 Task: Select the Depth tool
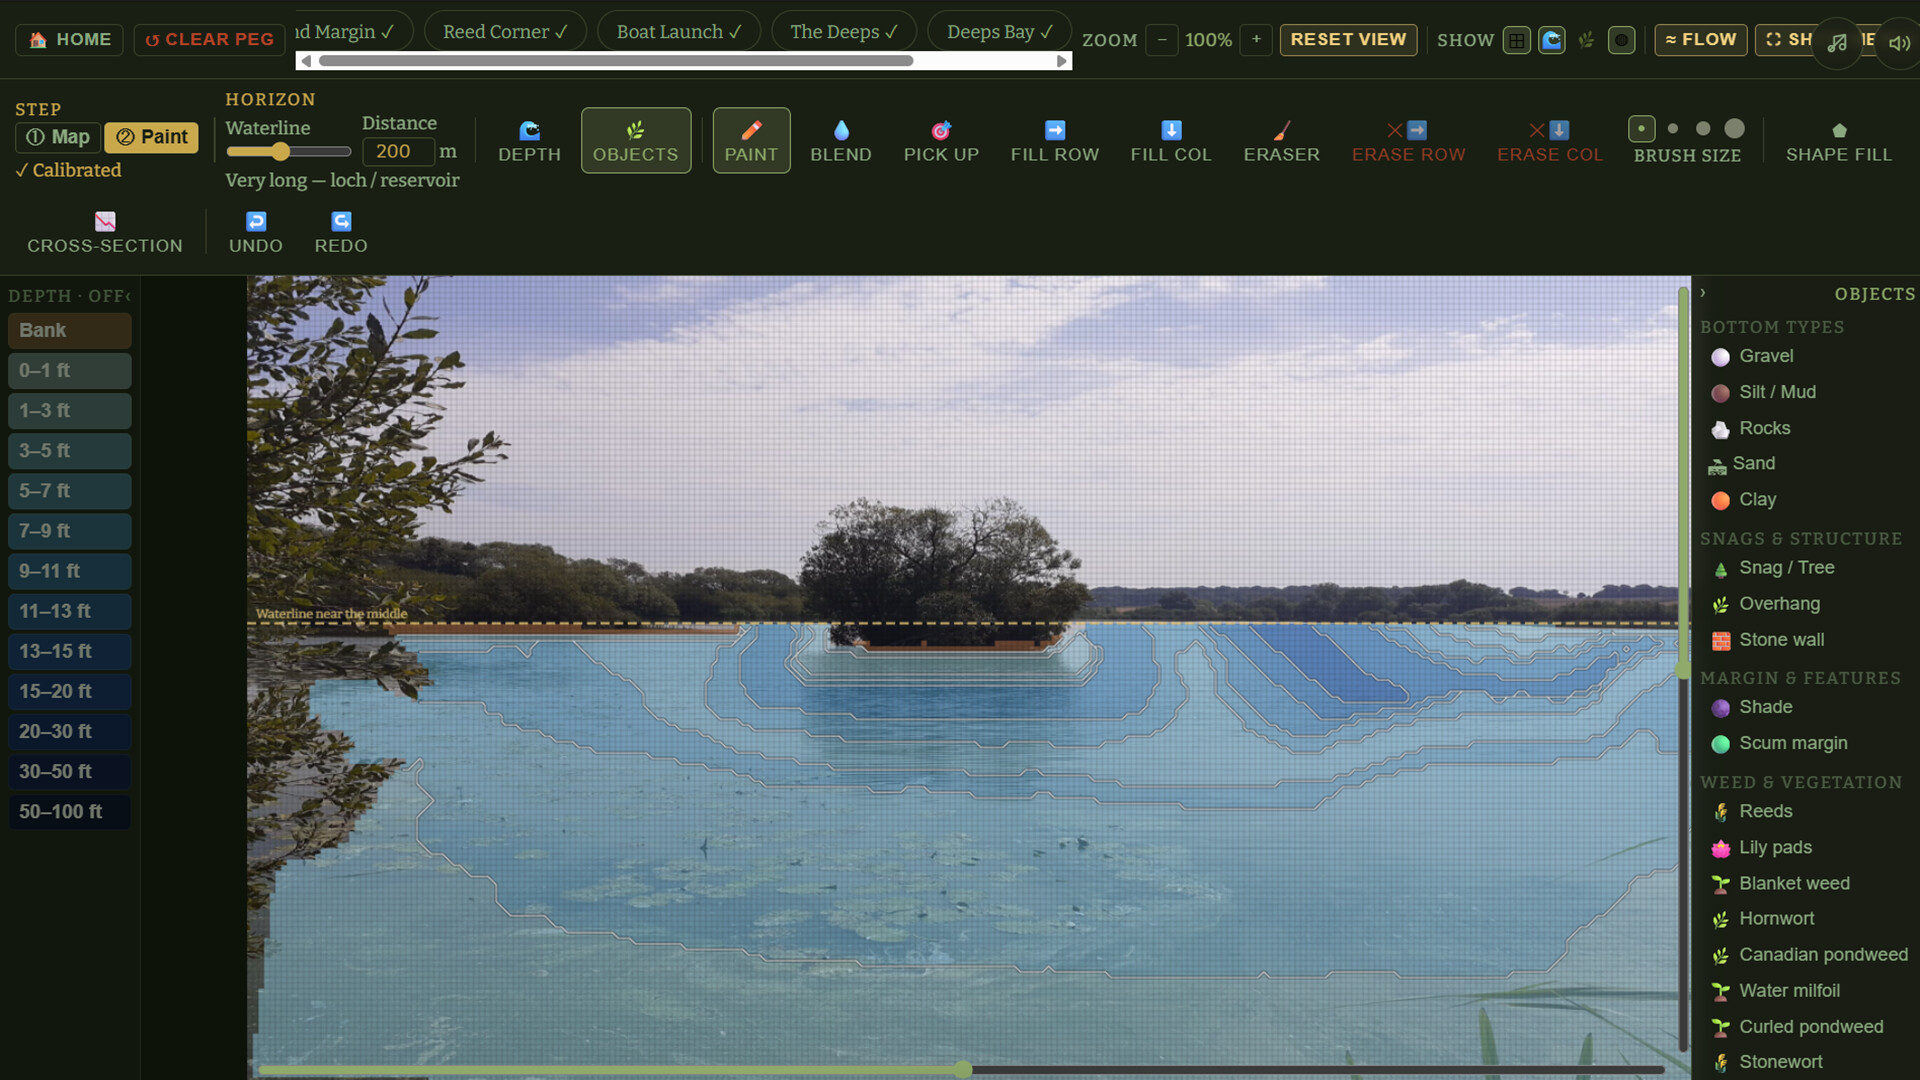tap(529, 141)
